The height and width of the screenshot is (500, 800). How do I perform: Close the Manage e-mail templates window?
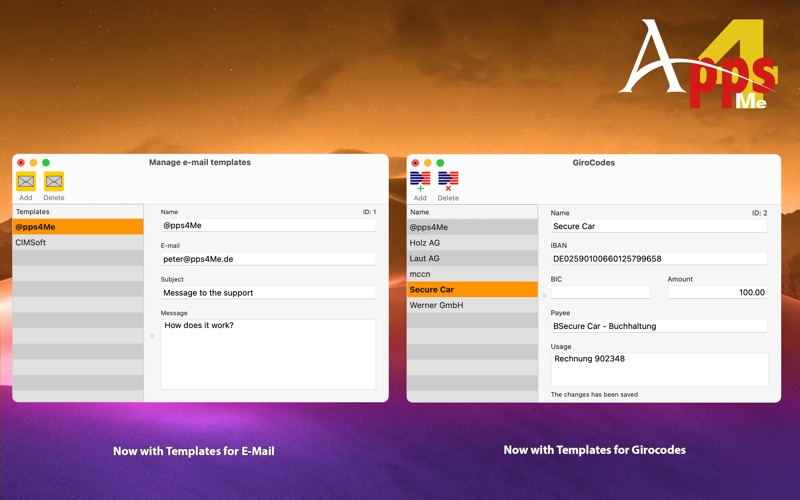[x=21, y=163]
